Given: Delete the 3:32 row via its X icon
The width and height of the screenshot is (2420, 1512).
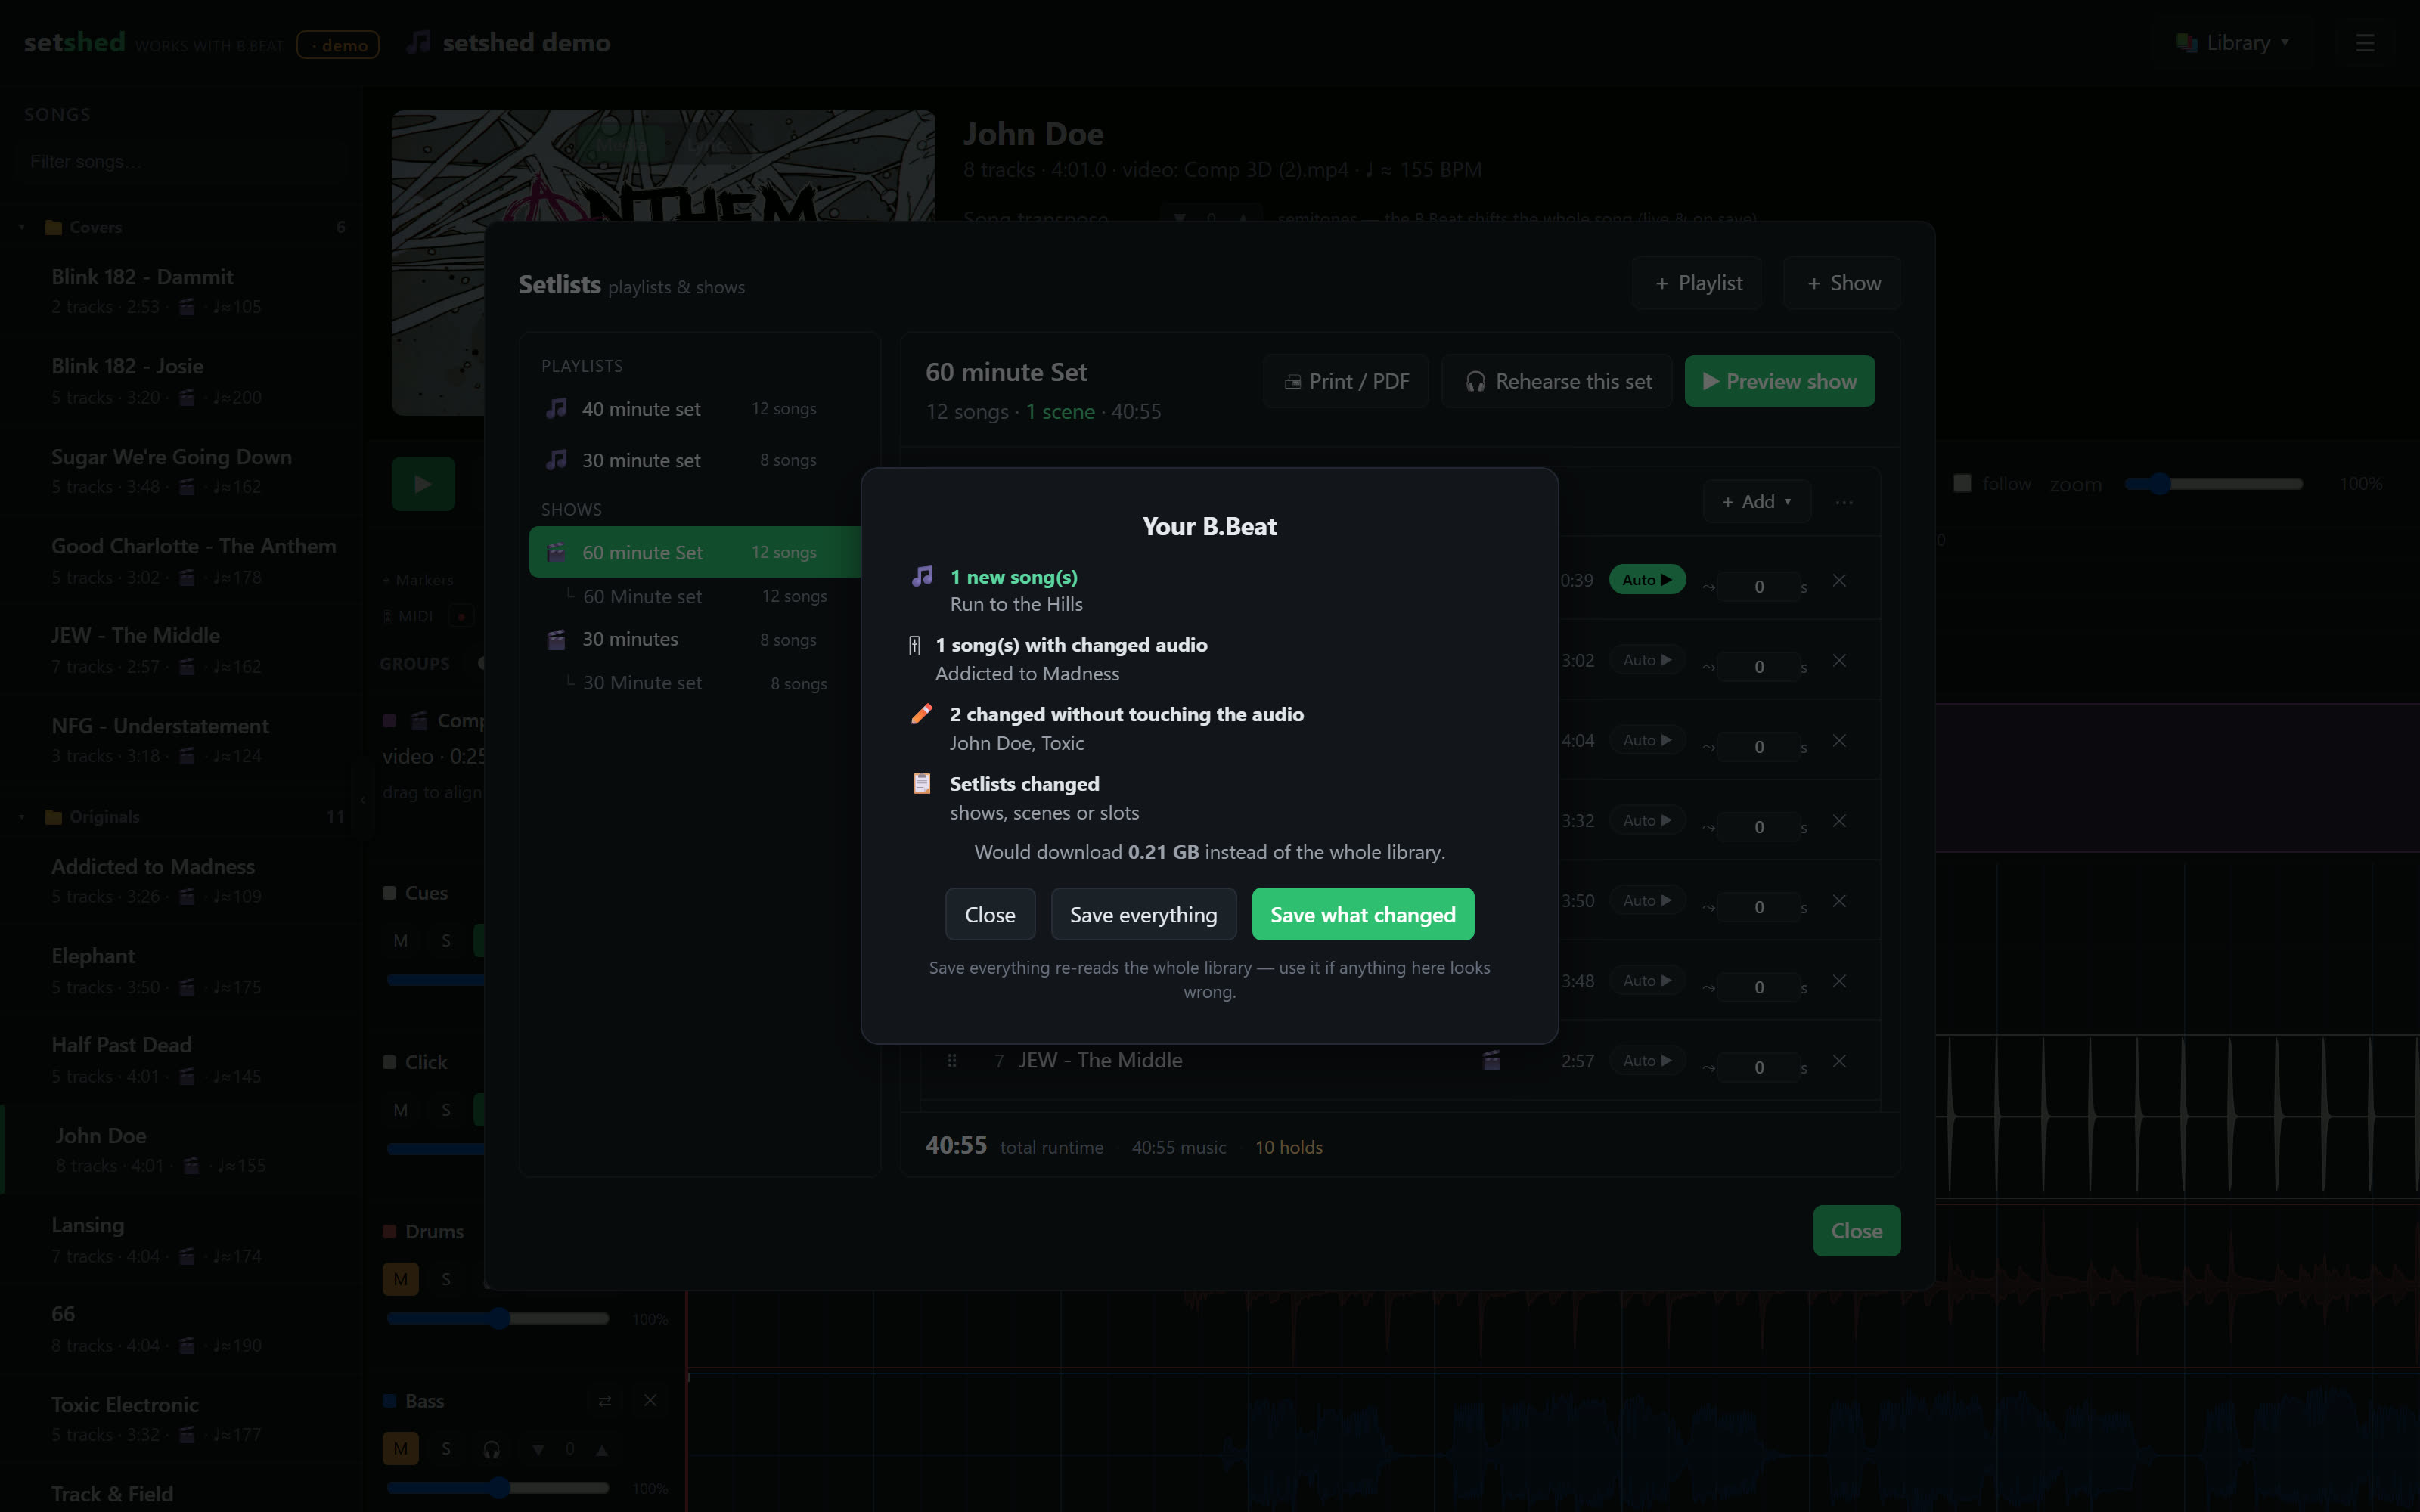Looking at the screenshot, I should point(1839,821).
